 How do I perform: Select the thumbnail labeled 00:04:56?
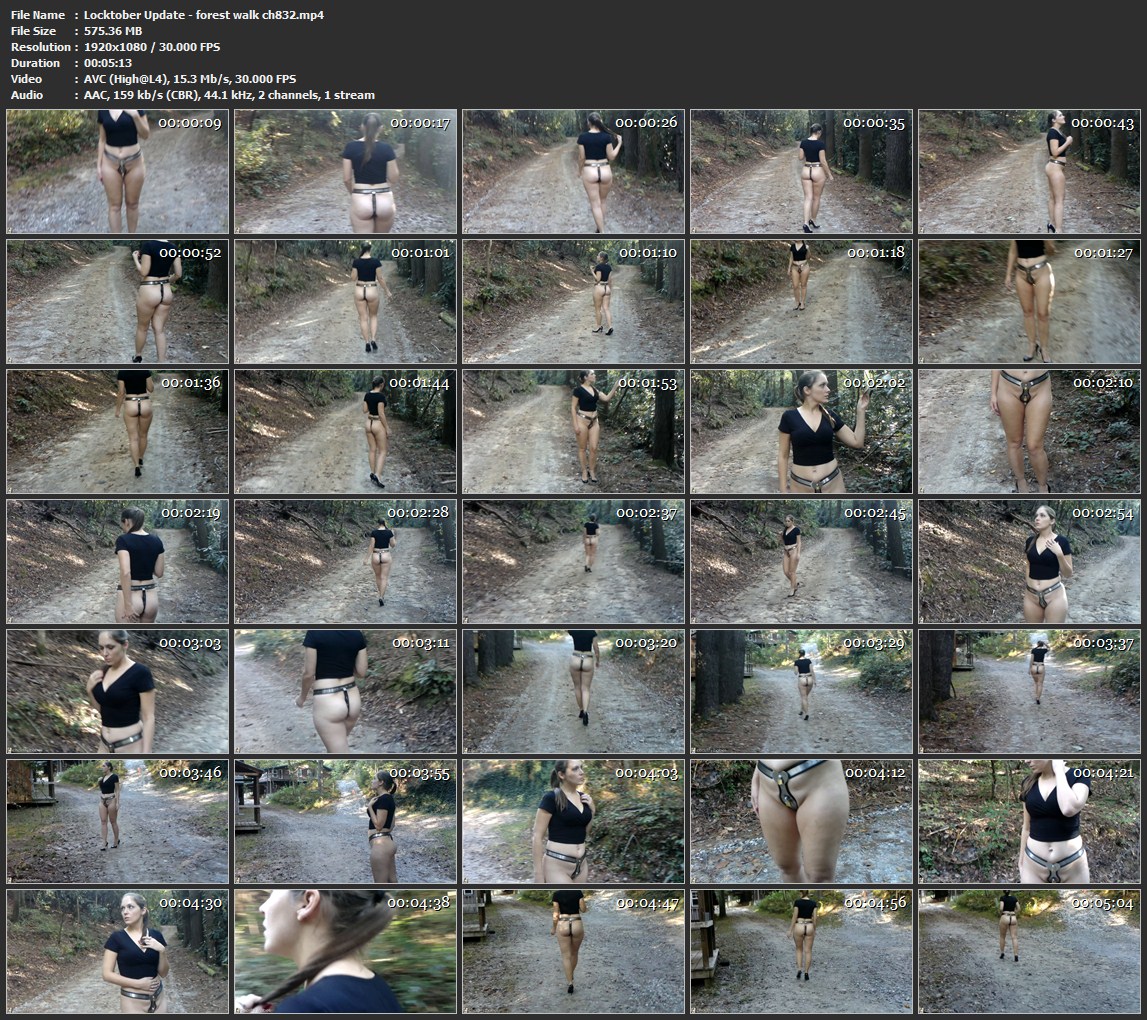(802, 952)
